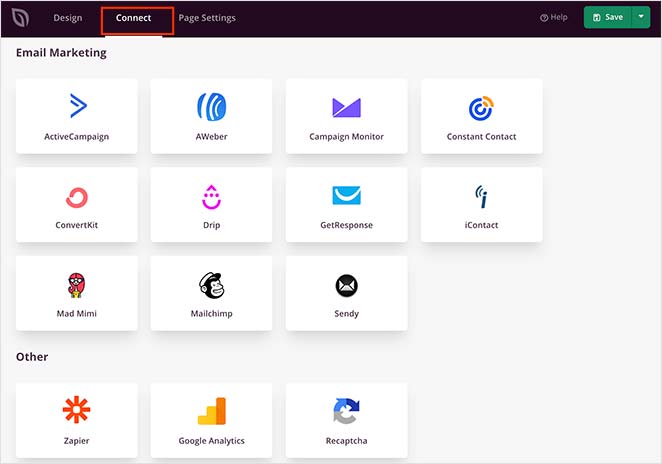This screenshot has height=464, width=662.
Task: Click the SeedProd leaf logo
Action: tap(21, 18)
